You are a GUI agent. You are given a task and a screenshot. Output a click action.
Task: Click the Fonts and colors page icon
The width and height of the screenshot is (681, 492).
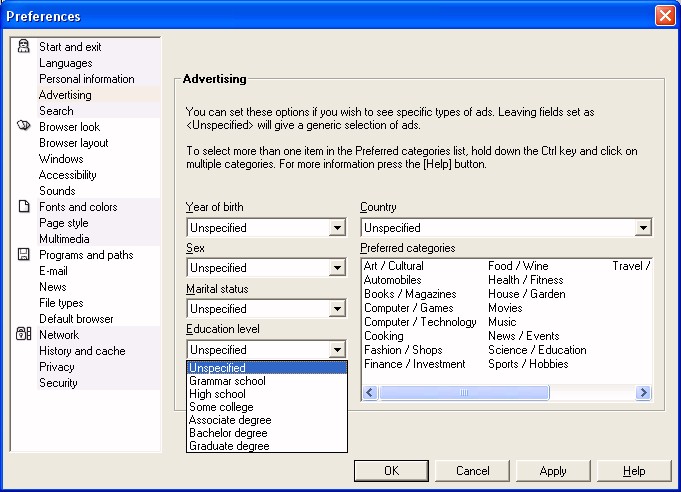click(x=24, y=207)
